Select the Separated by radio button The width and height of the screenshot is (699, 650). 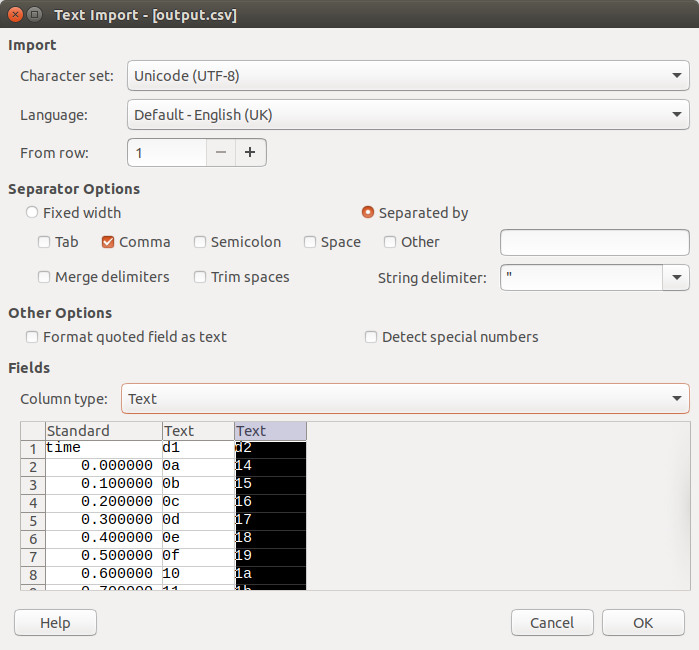point(368,212)
